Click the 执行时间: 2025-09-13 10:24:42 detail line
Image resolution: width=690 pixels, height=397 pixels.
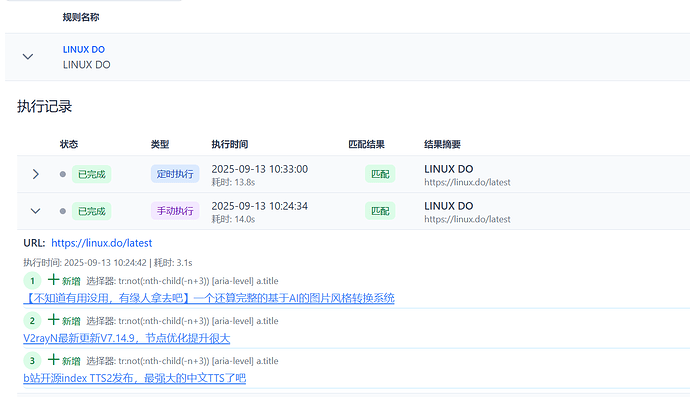pos(108,263)
